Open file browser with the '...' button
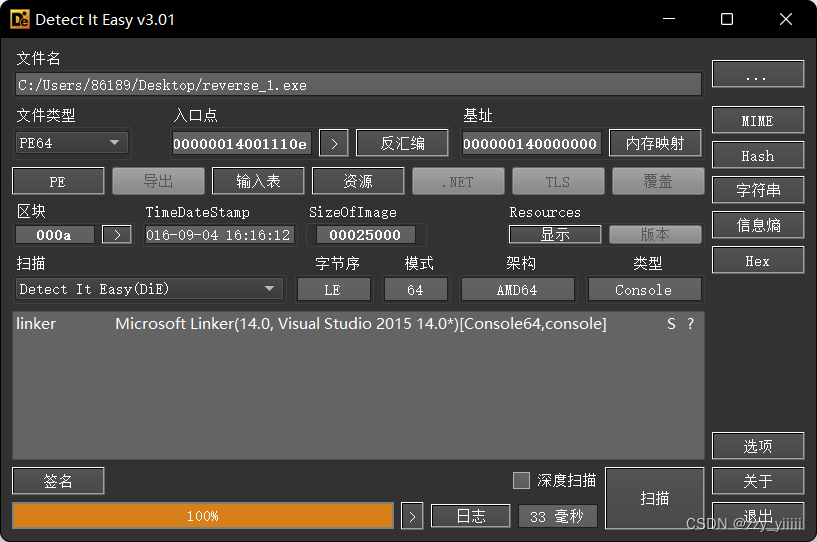This screenshot has width=817, height=542. [758, 74]
